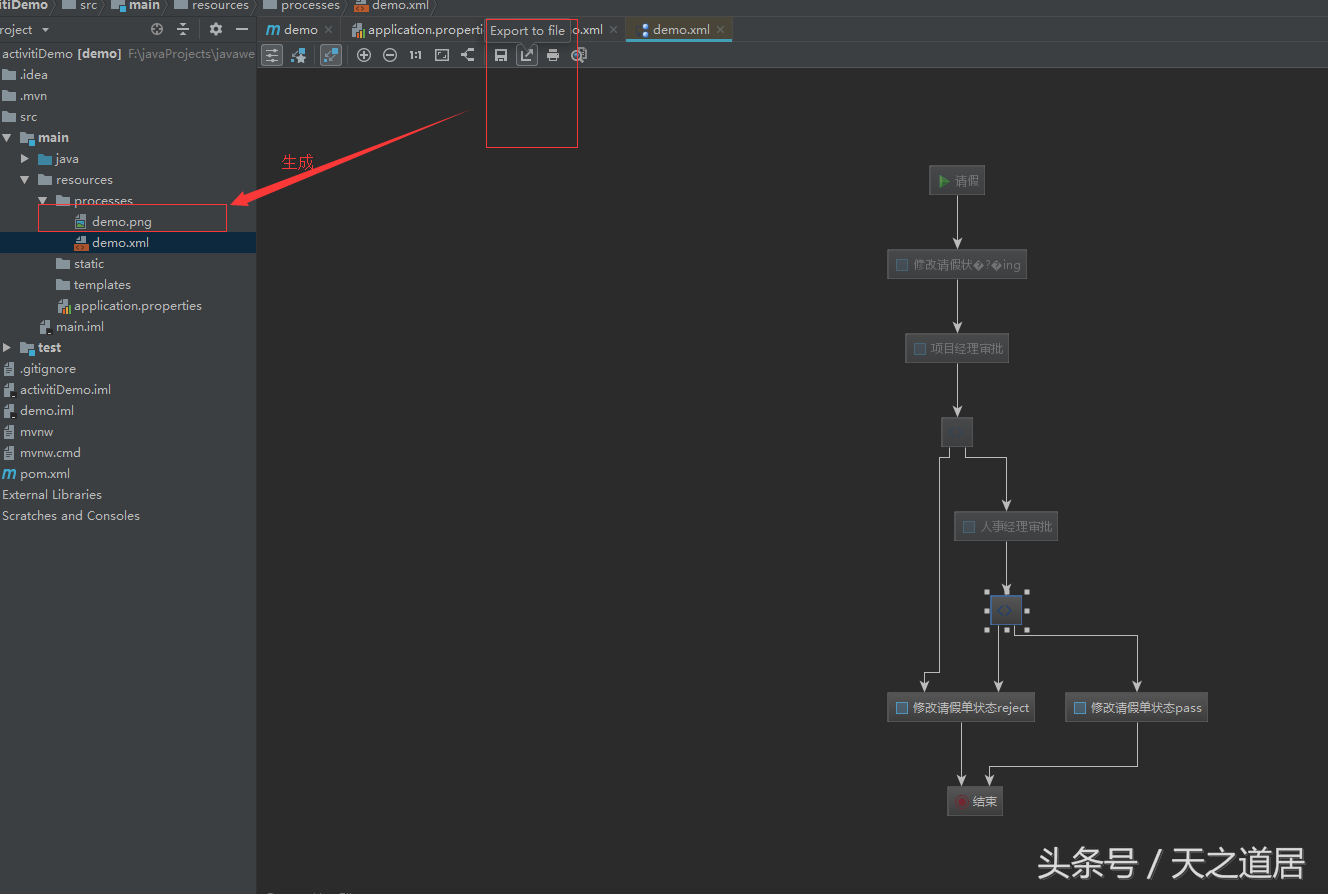Viewport: 1328px width, 894px height.
Task: Reset diagram zoom to actual size 1:1
Action: [x=415, y=55]
